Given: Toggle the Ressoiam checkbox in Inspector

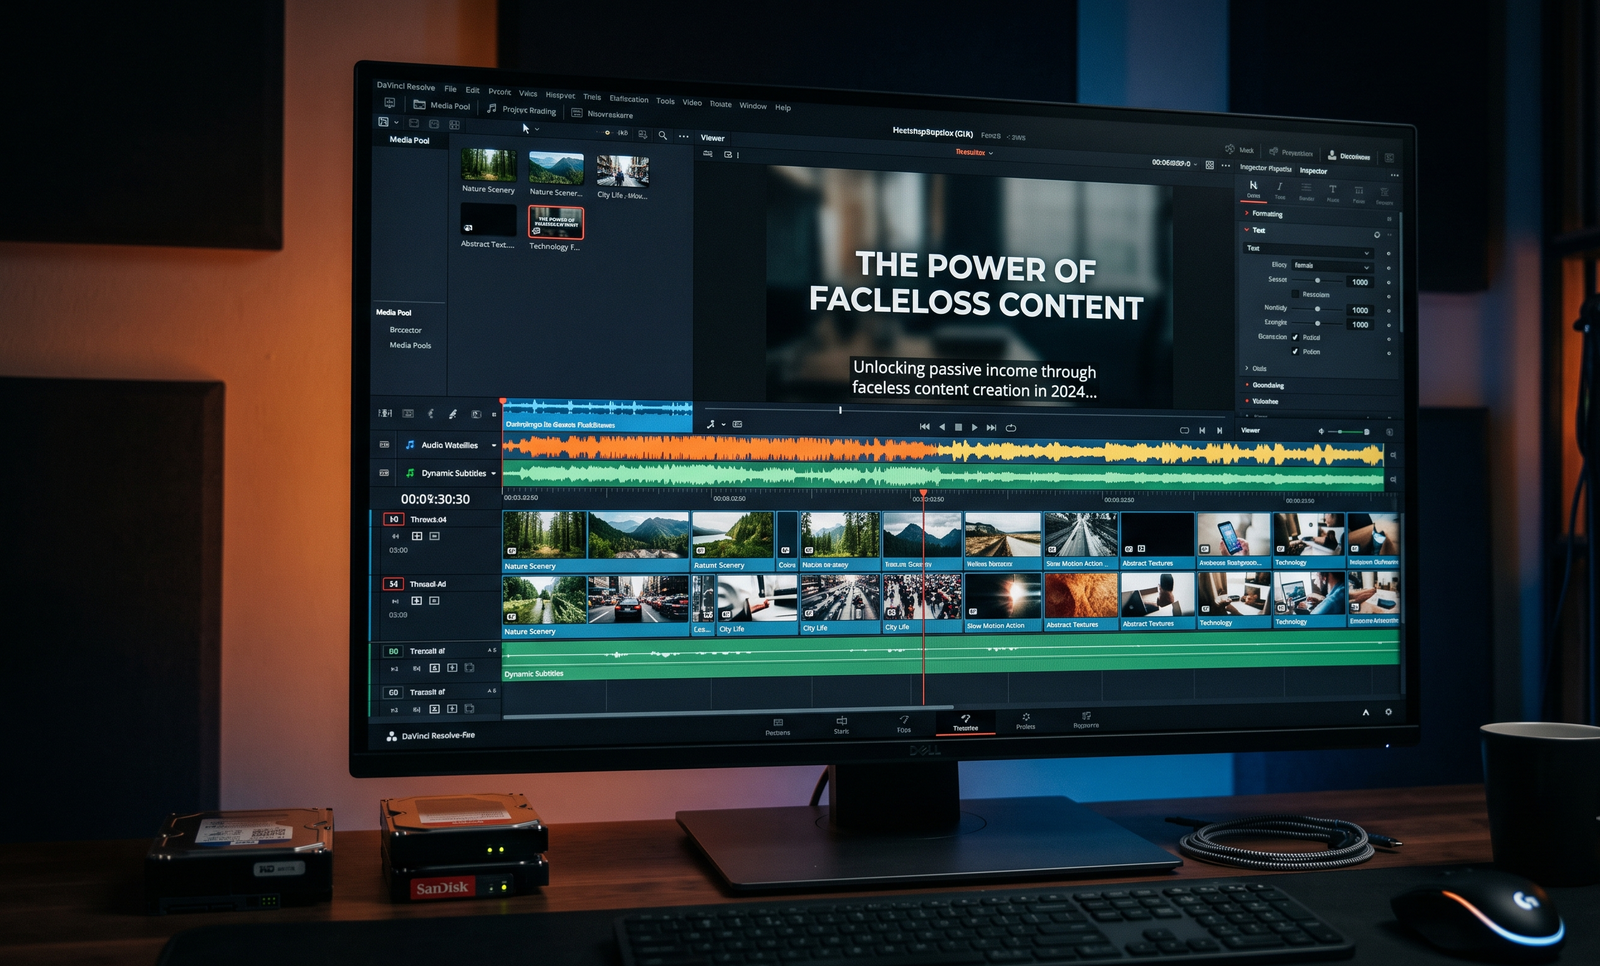Looking at the screenshot, I should [x=1296, y=294].
